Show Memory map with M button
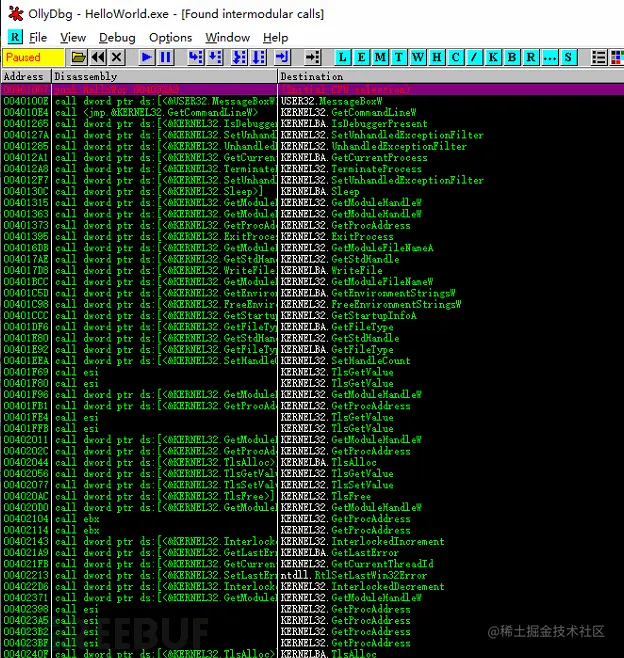This screenshot has width=624, height=658. [380, 57]
